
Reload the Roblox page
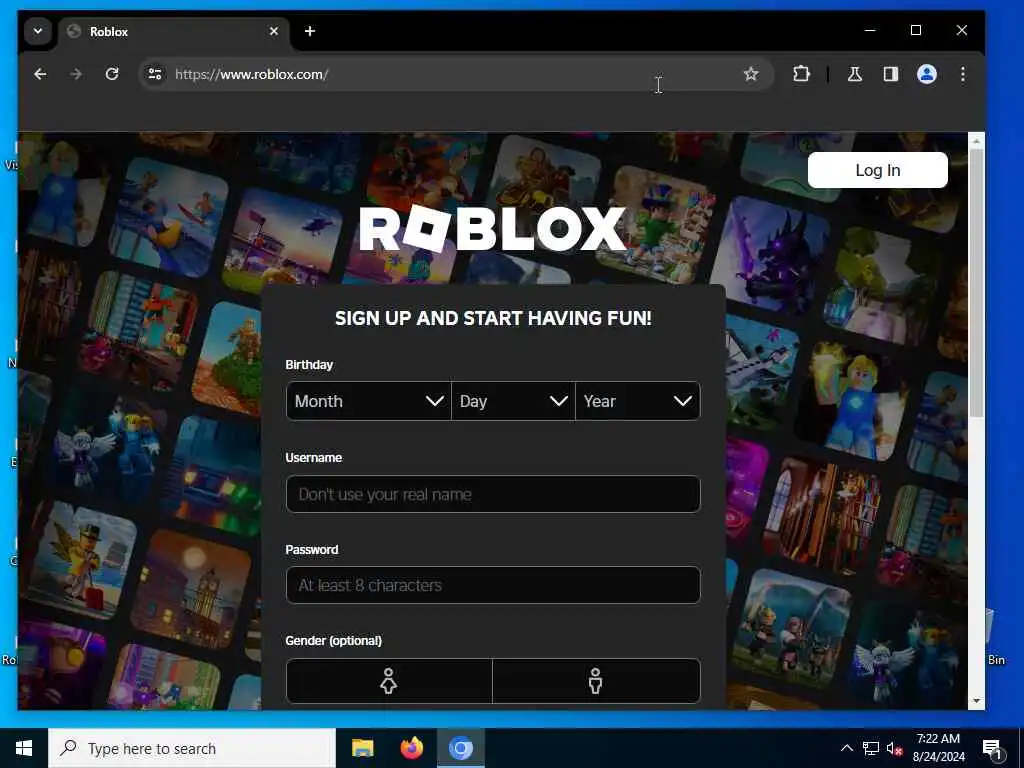112,74
